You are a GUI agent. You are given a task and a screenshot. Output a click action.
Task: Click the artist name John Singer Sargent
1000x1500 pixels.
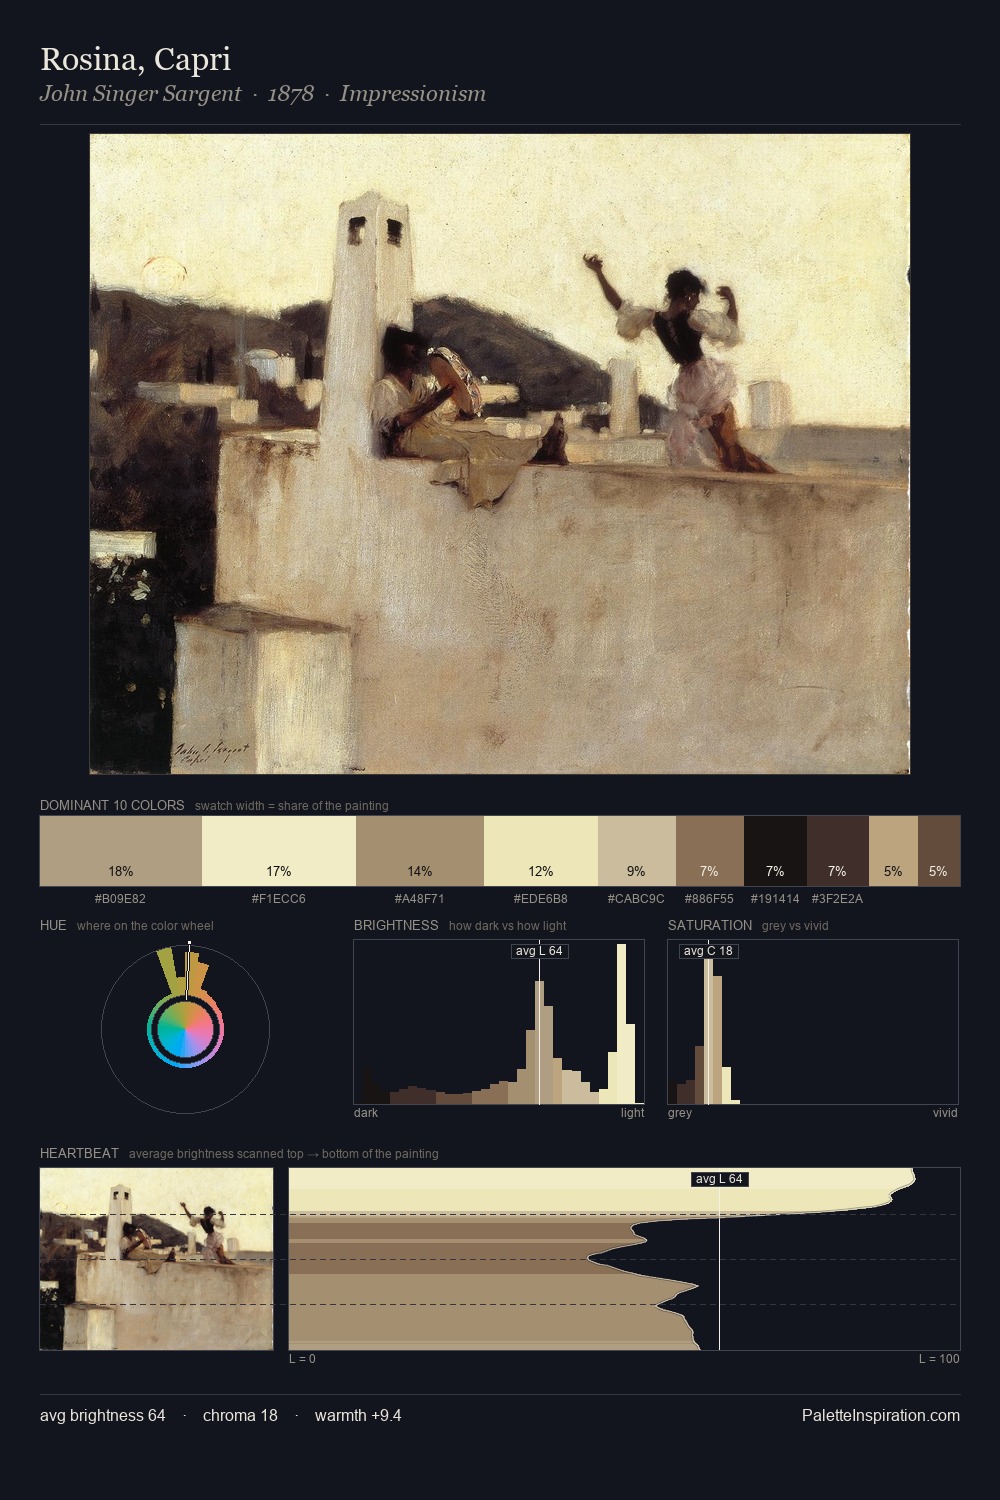(141, 94)
